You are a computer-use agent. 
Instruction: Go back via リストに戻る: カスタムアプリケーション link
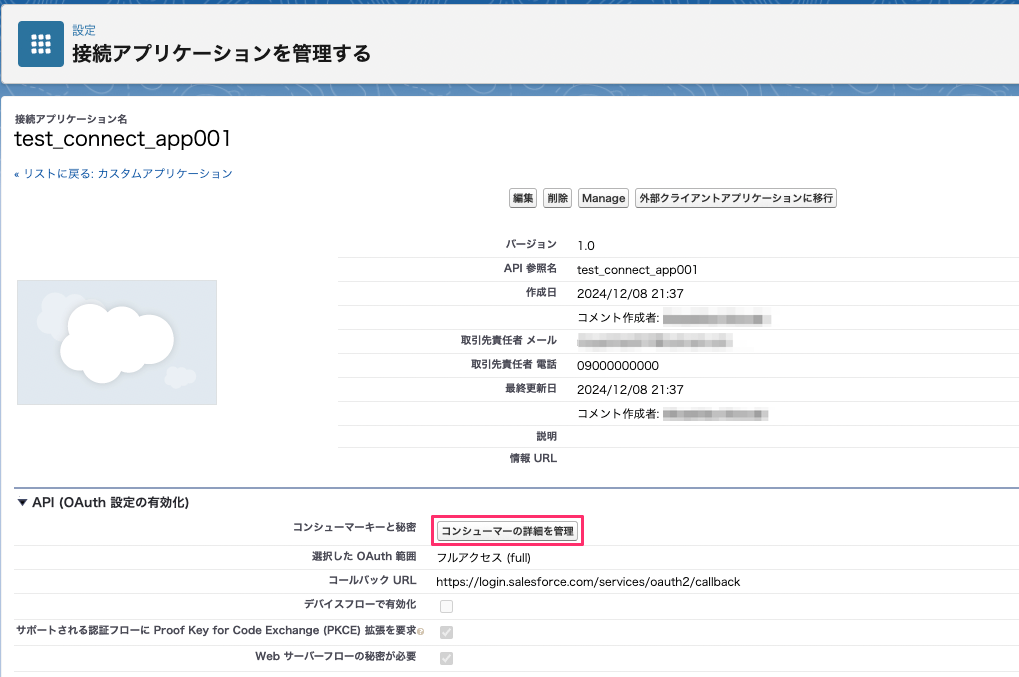(x=123, y=173)
